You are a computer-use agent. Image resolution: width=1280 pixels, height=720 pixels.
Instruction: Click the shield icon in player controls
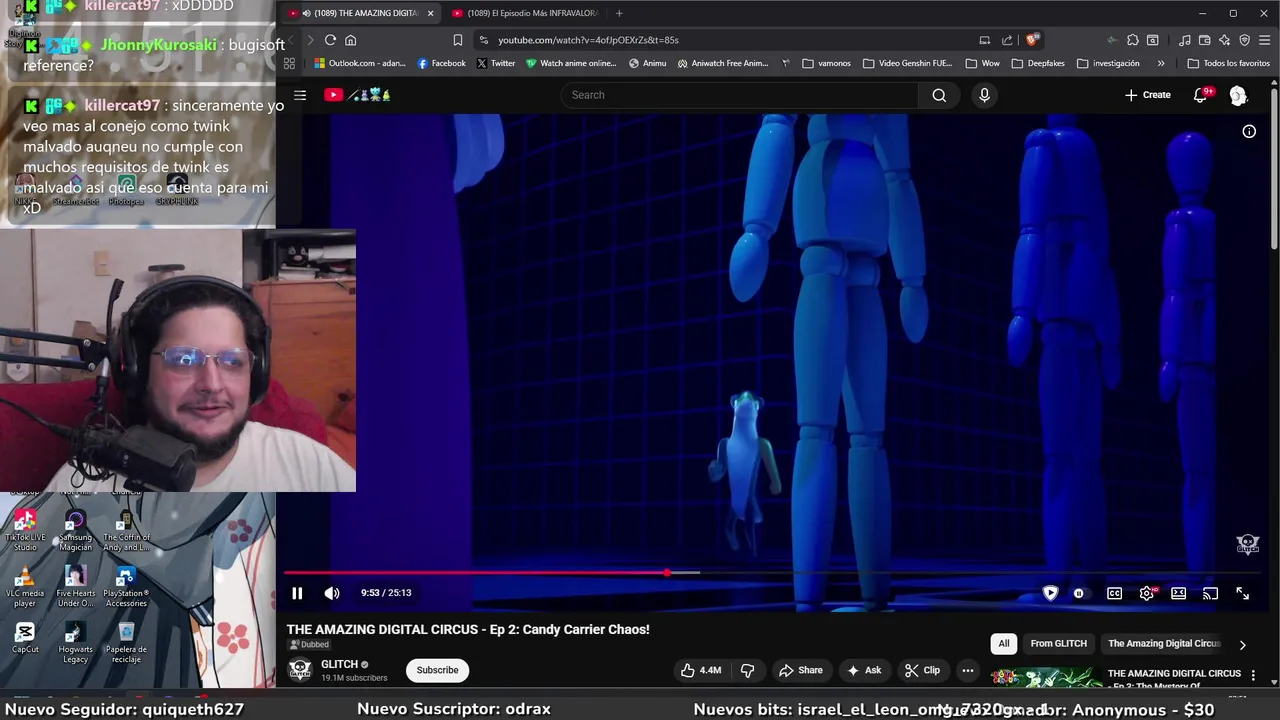tap(1050, 593)
